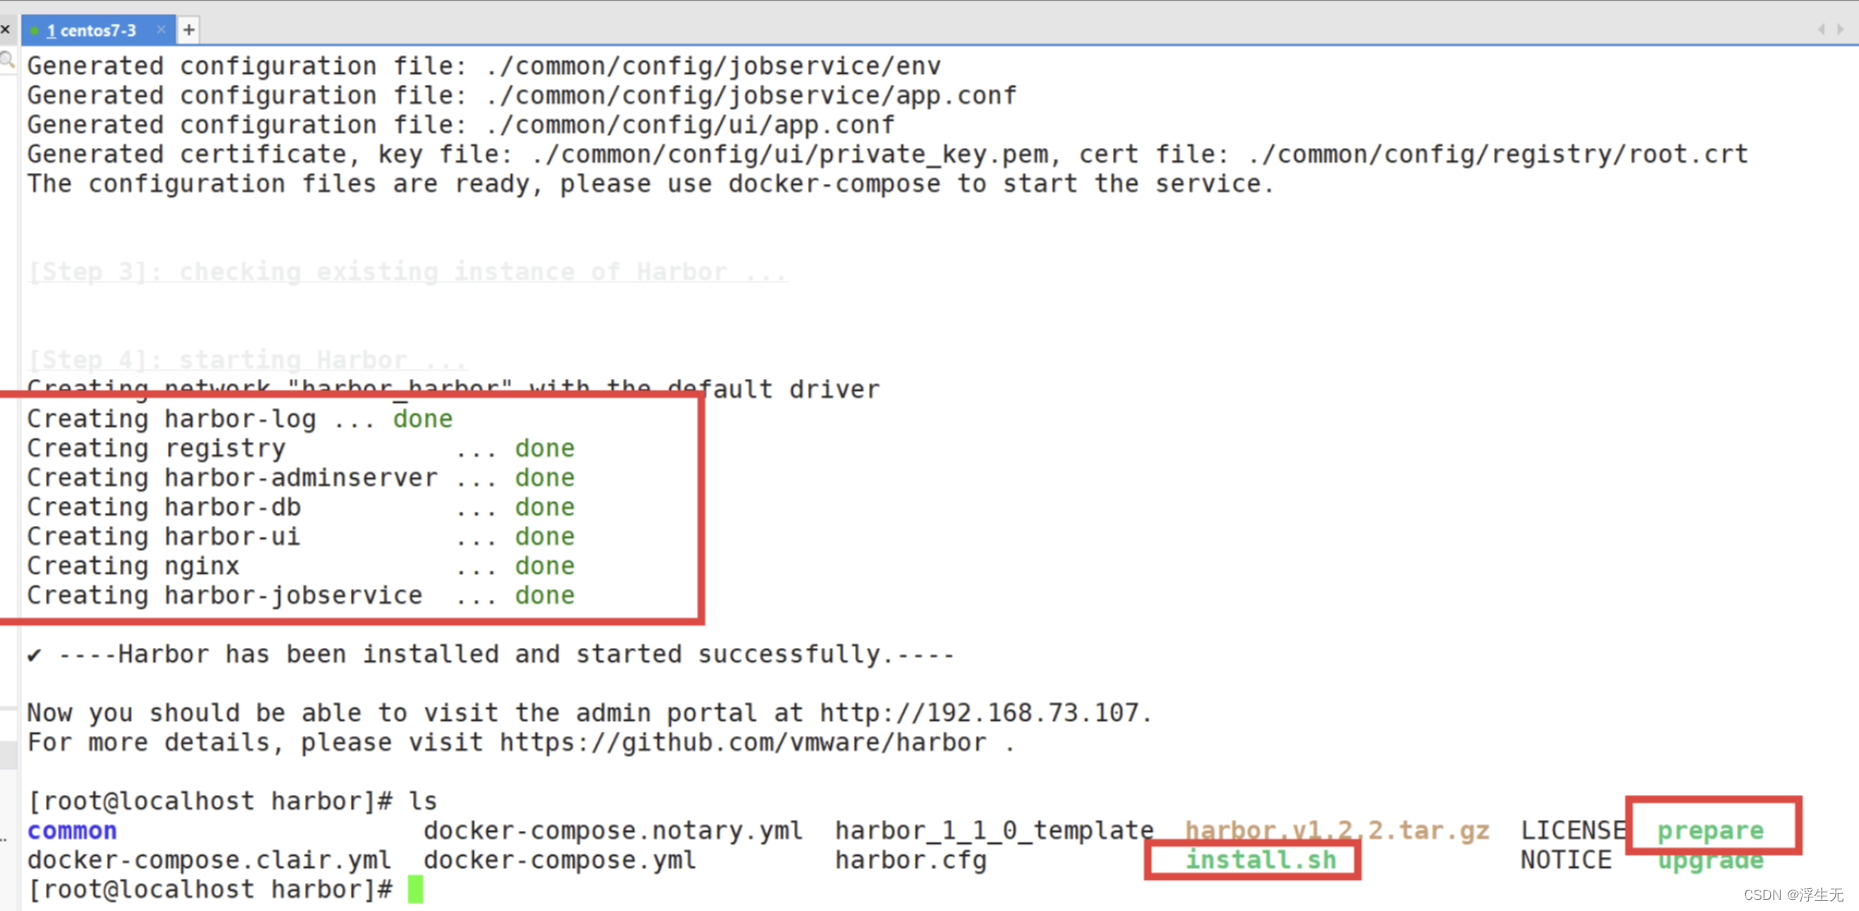Click the terminal cursor at the prompt
The width and height of the screenshot is (1859, 911).
pos(416,889)
